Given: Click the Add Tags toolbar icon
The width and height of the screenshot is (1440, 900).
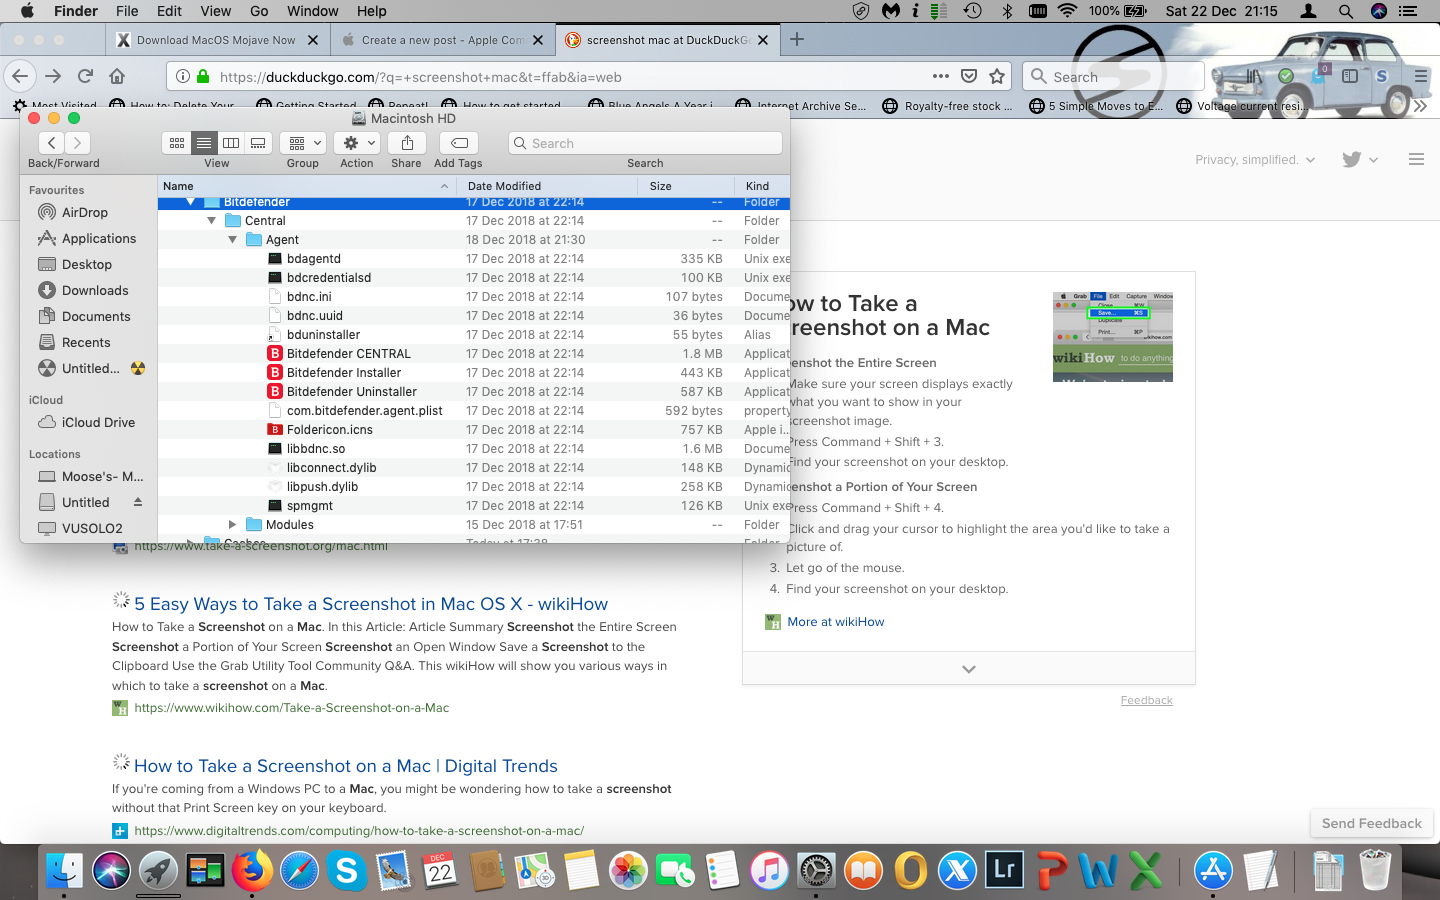Looking at the screenshot, I should coord(459,143).
